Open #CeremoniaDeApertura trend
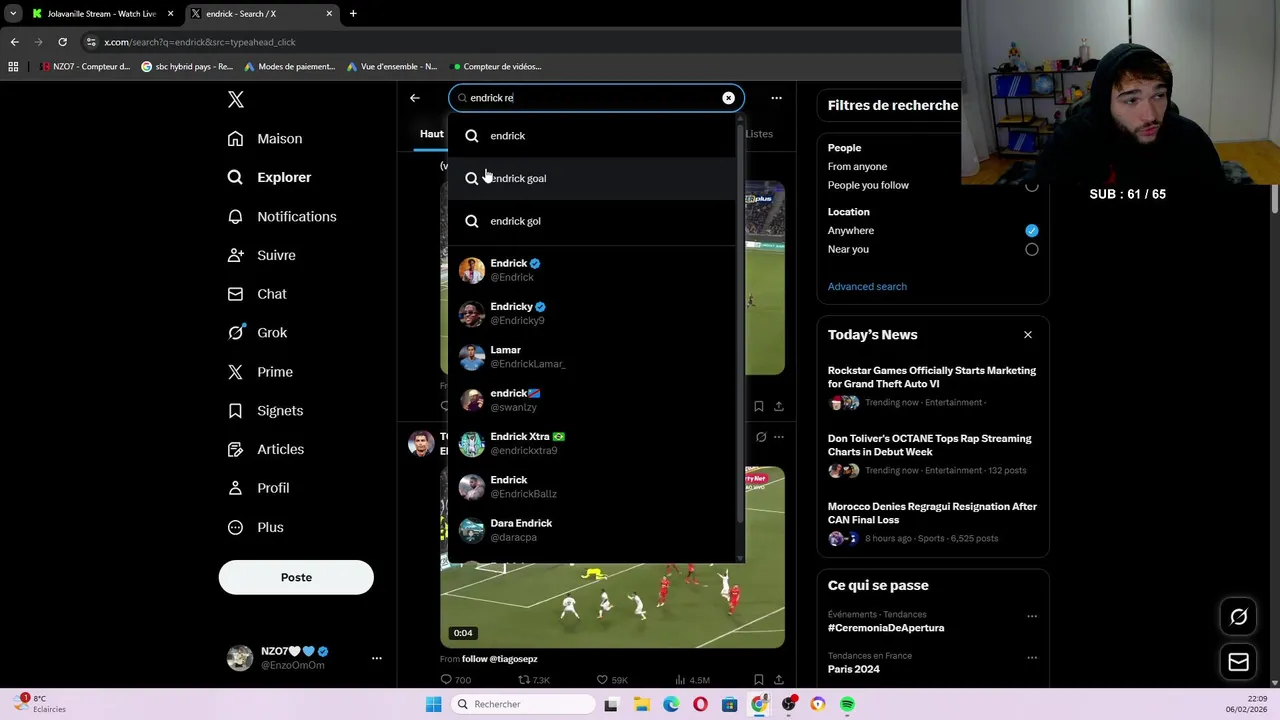The image size is (1280, 720). [886, 628]
